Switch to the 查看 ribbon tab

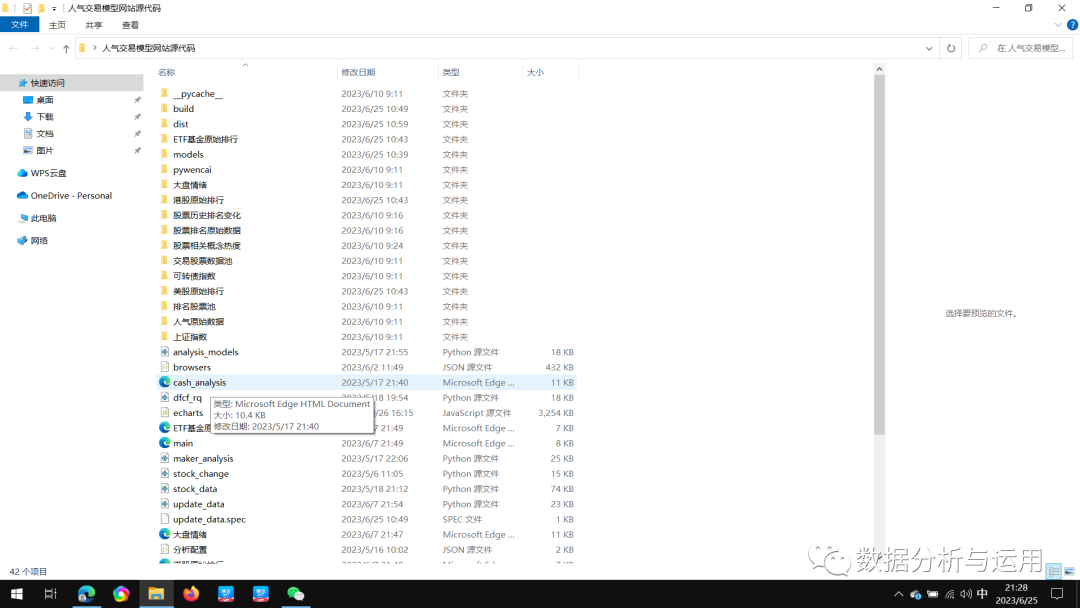coord(130,25)
